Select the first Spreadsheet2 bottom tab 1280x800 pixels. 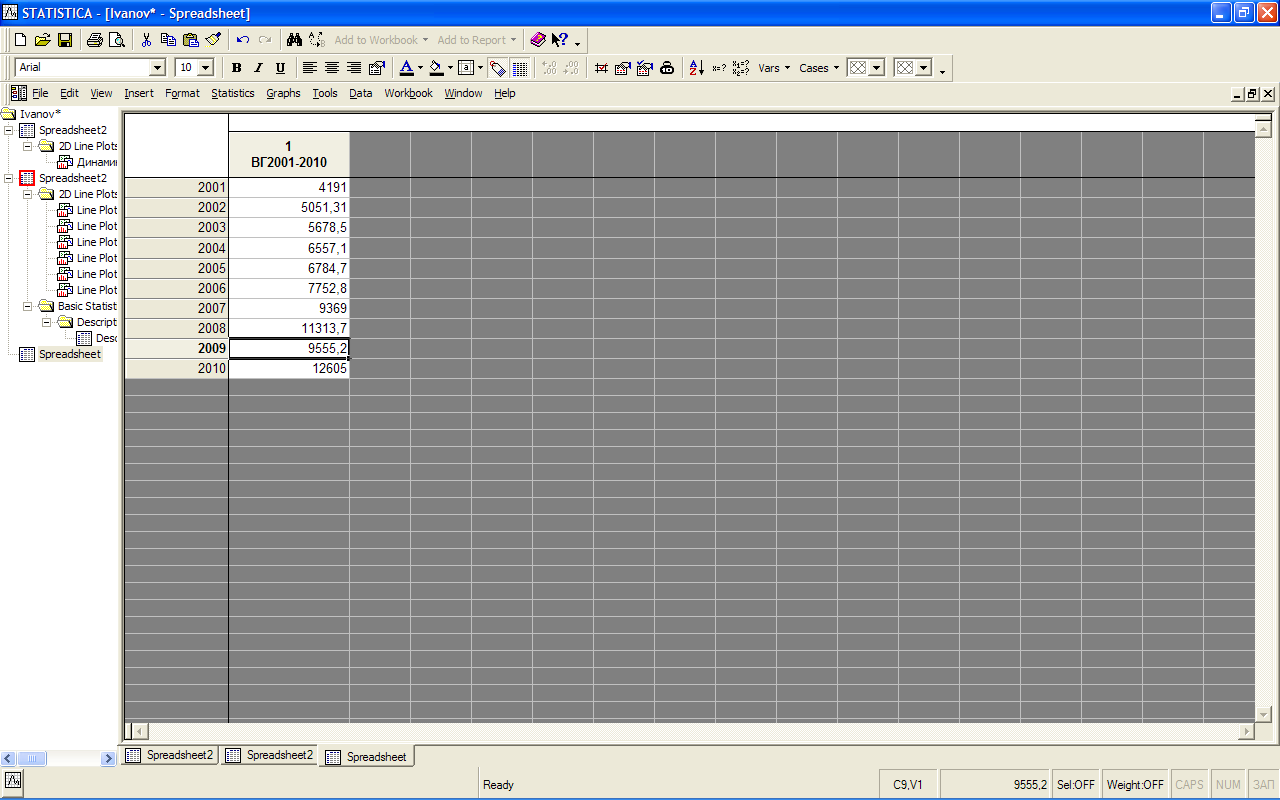pyautogui.click(x=169, y=755)
